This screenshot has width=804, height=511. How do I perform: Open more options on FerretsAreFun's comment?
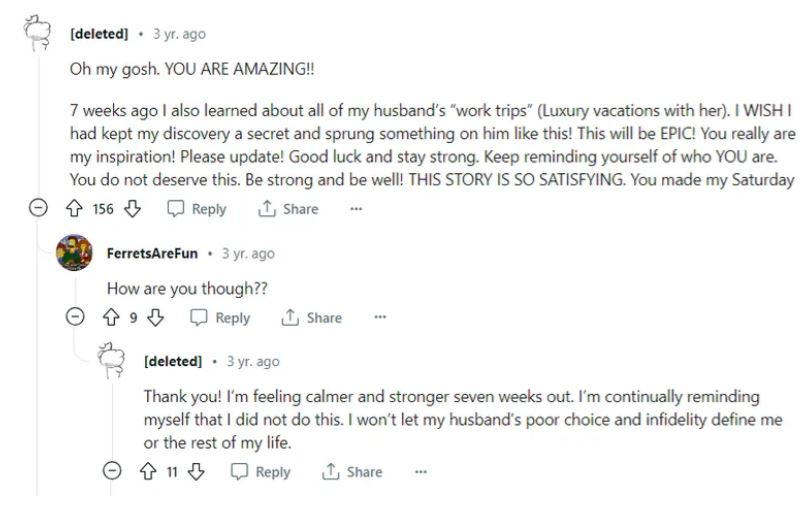tap(379, 318)
